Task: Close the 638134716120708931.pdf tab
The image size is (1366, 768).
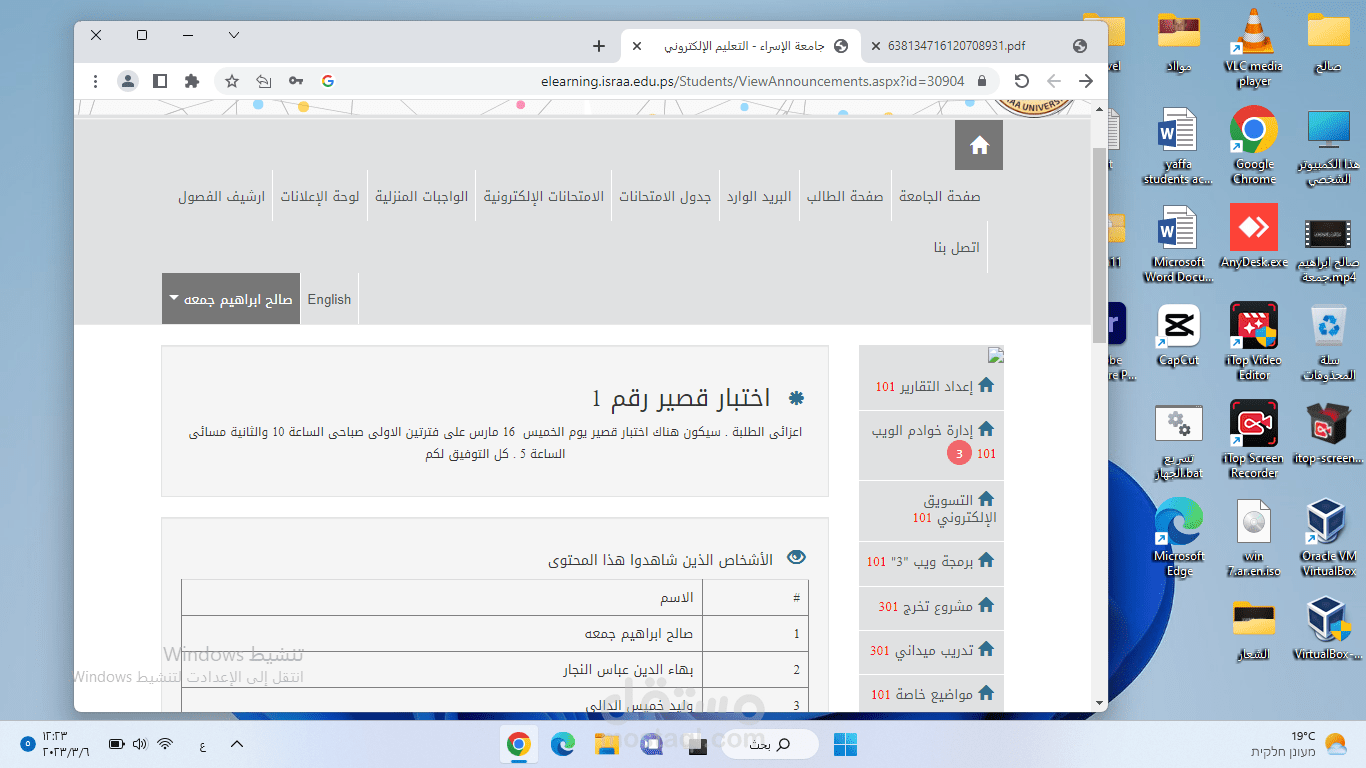Action: click(876, 46)
